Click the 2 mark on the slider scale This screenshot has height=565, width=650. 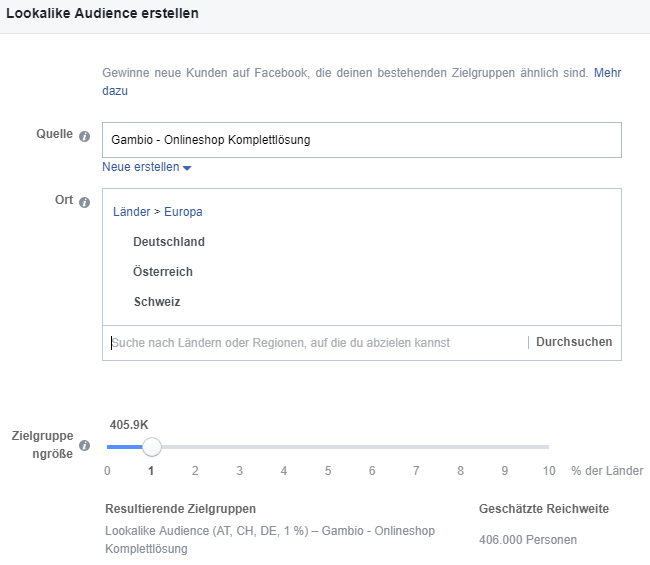(x=195, y=470)
